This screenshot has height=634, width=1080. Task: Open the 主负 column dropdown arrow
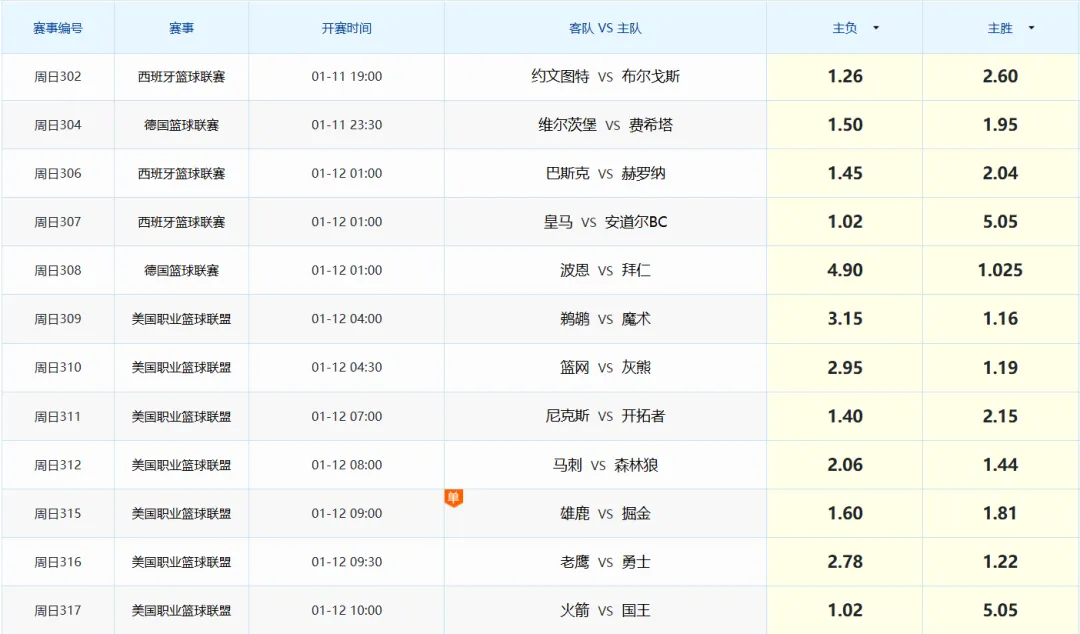point(876,28)
